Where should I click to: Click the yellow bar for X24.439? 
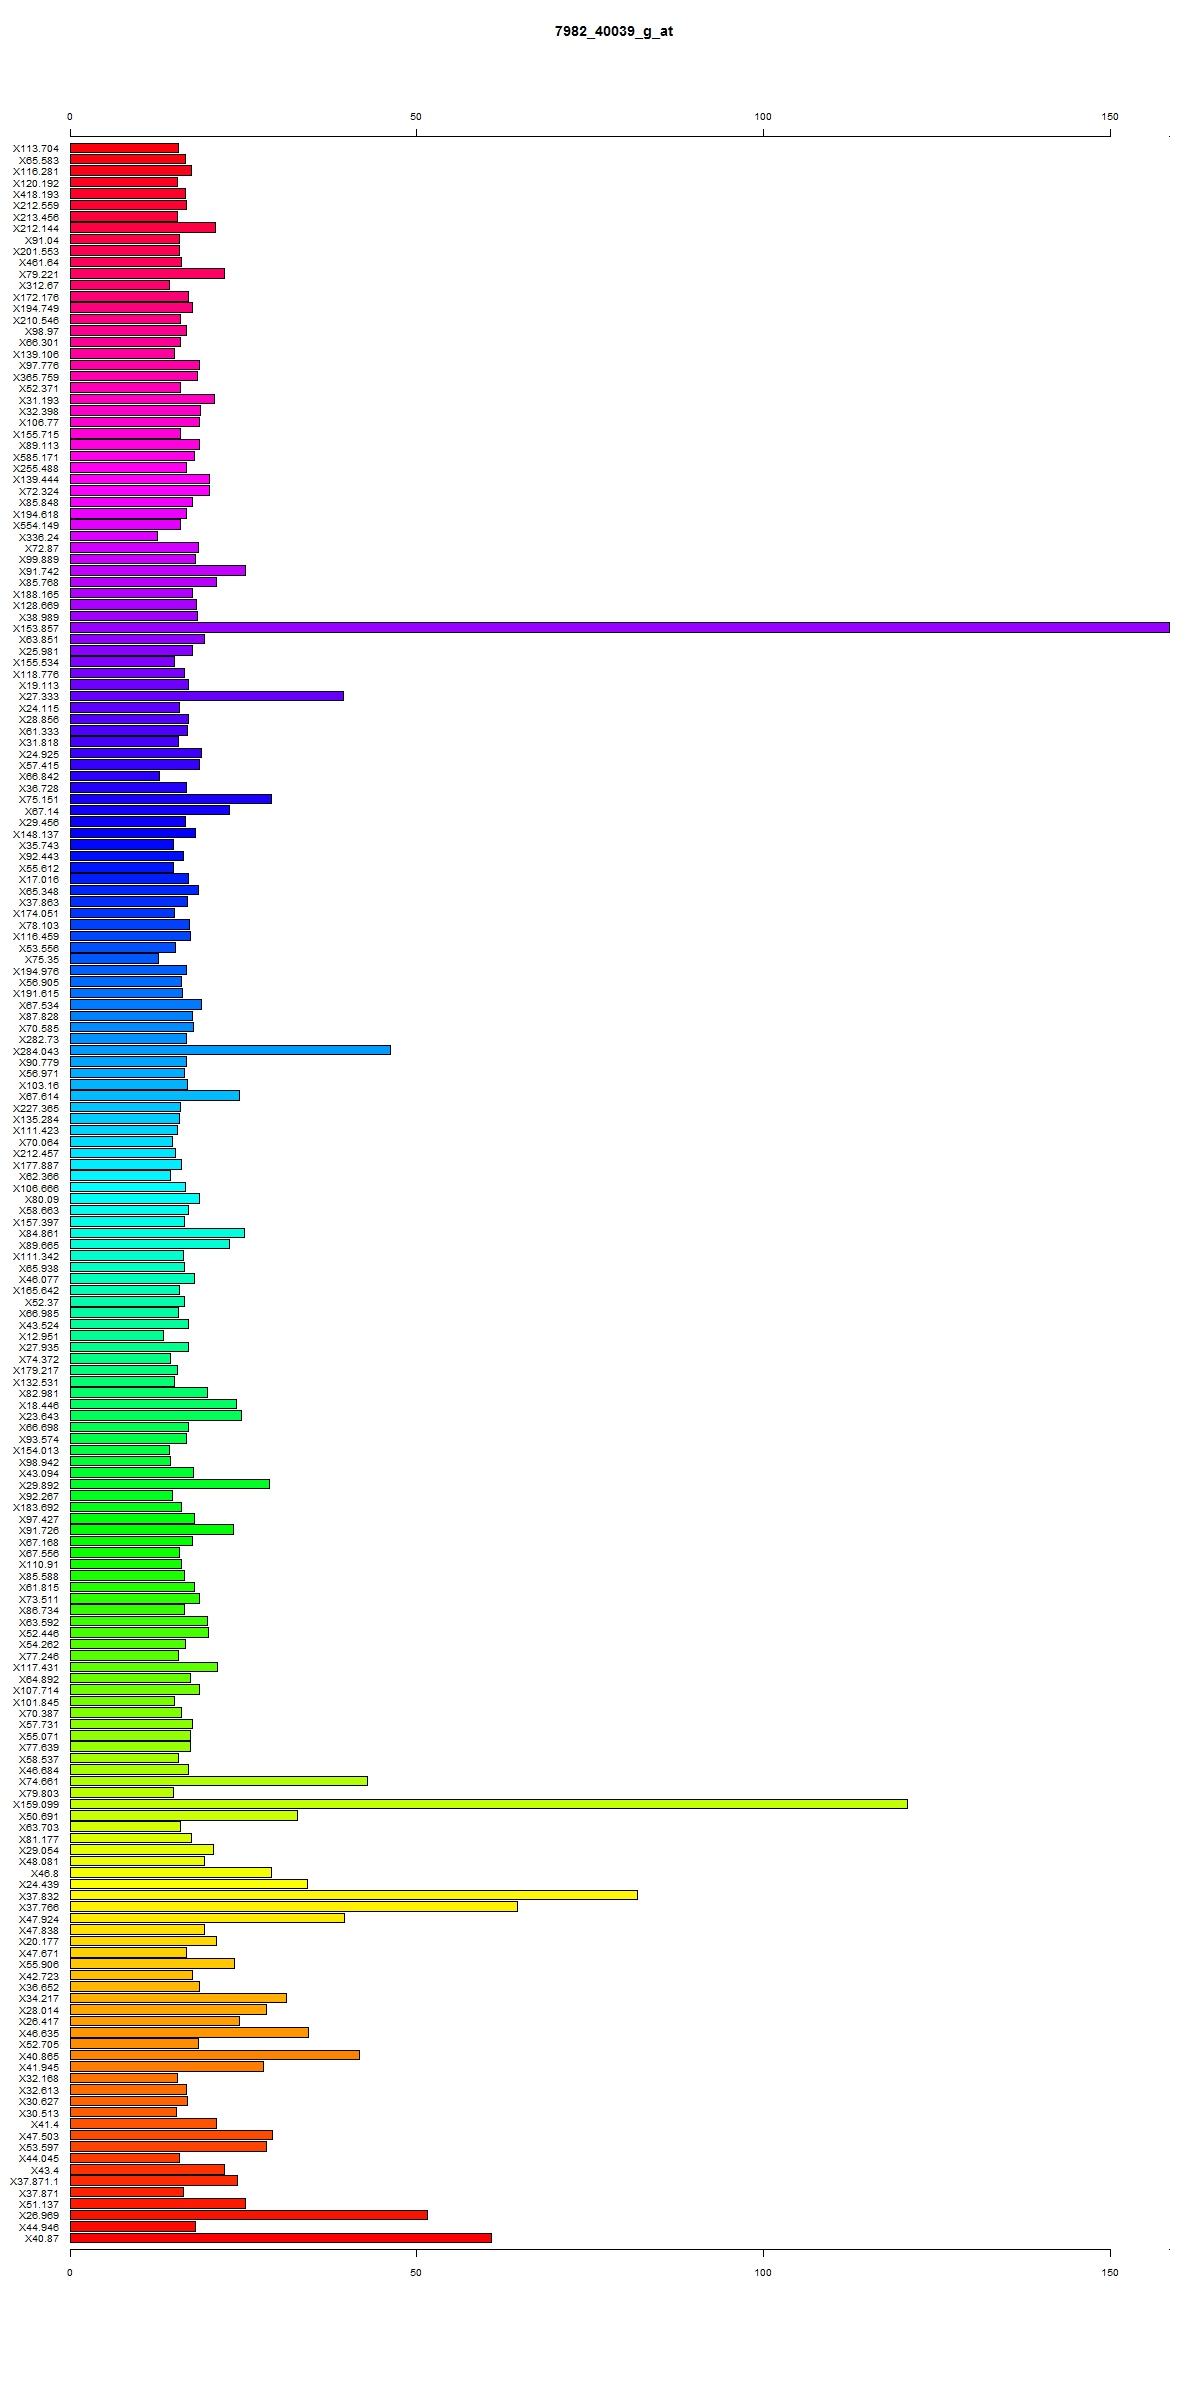189,1884
